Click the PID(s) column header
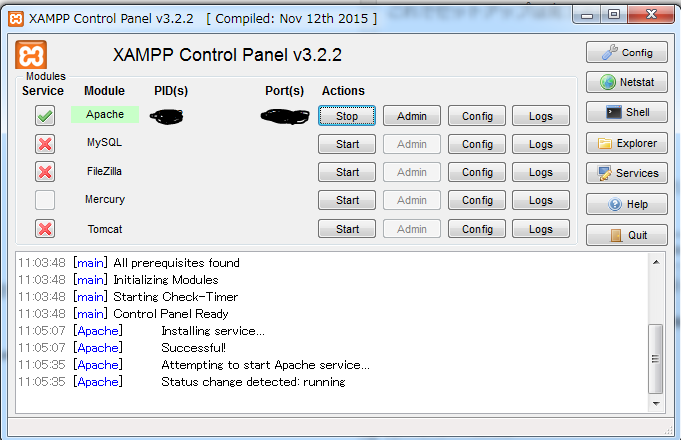This screenshot has height=440, width=681. [171, 91]
